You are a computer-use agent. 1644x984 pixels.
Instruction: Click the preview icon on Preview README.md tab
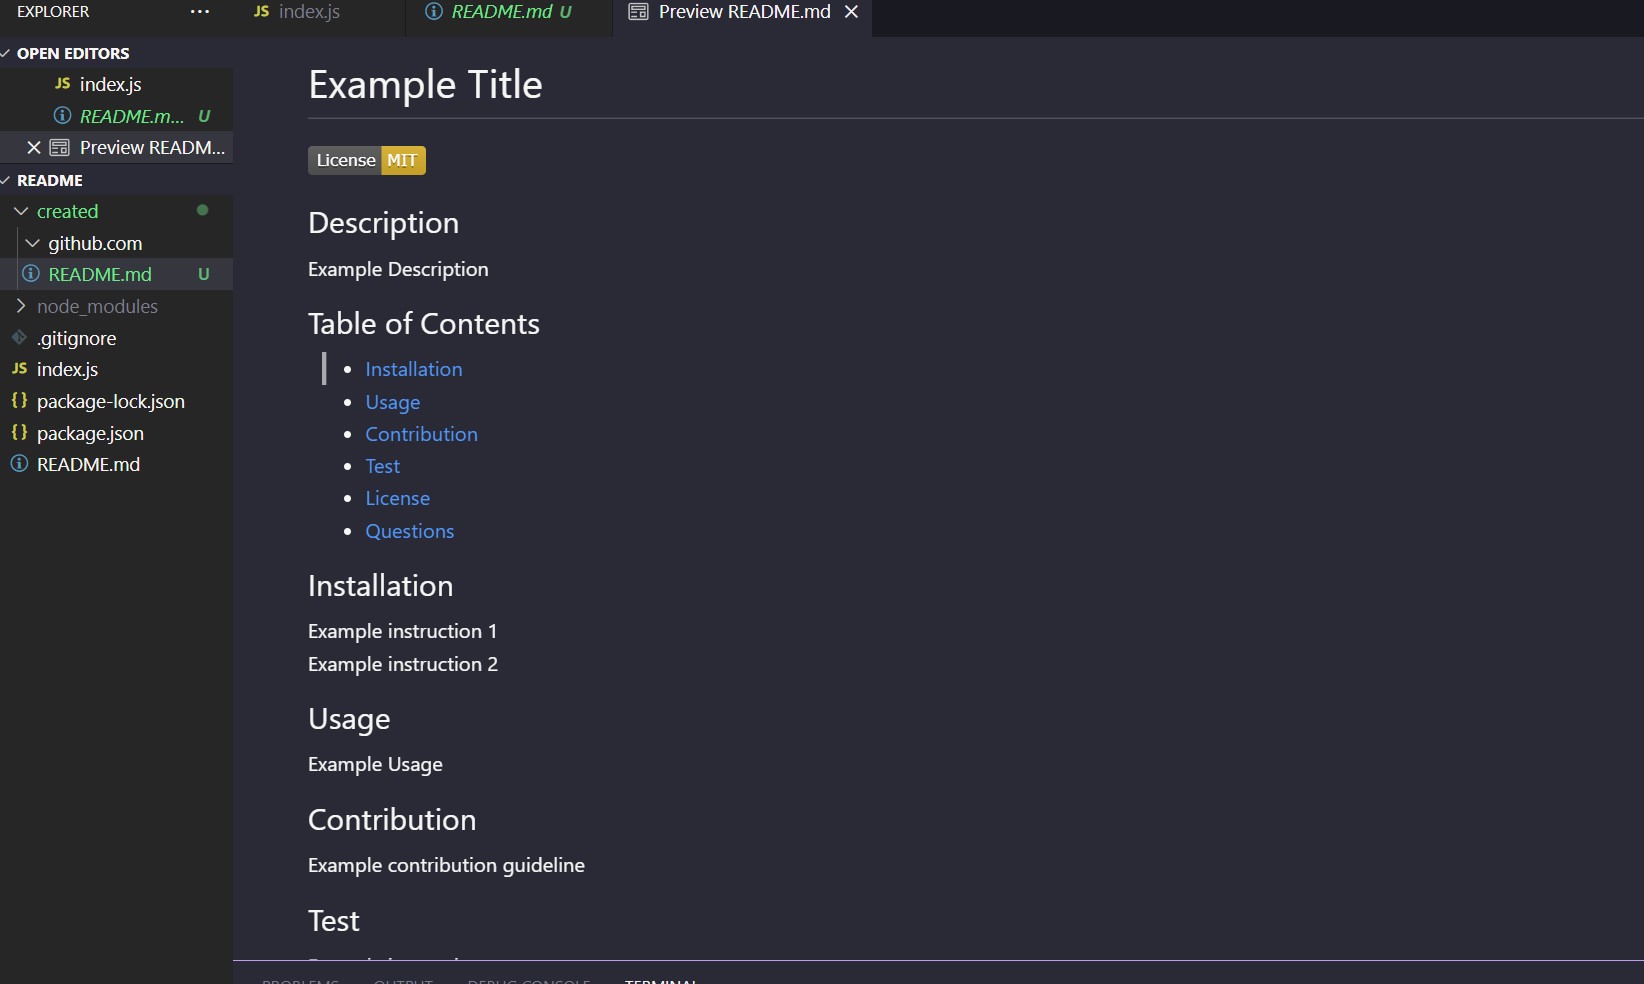[x=637, y=12]
